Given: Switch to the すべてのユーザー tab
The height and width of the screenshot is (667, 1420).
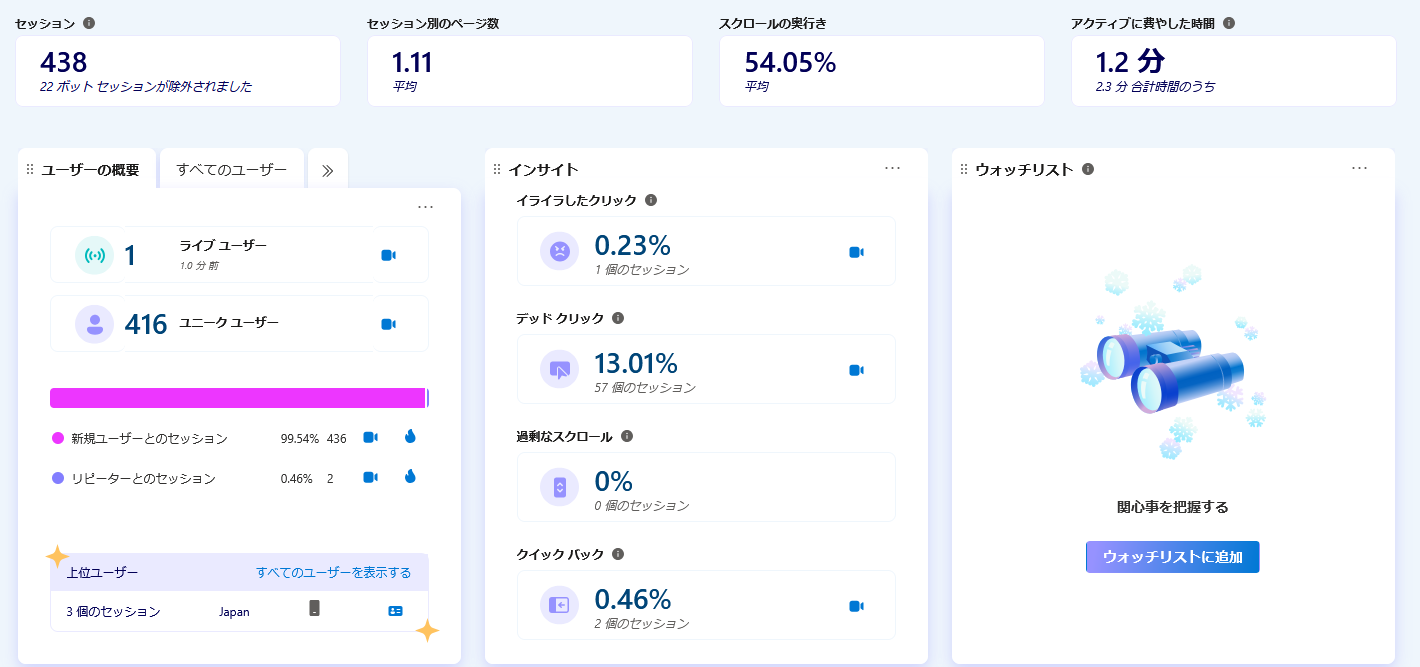Looking at the screenshot, I should point(232,170).
